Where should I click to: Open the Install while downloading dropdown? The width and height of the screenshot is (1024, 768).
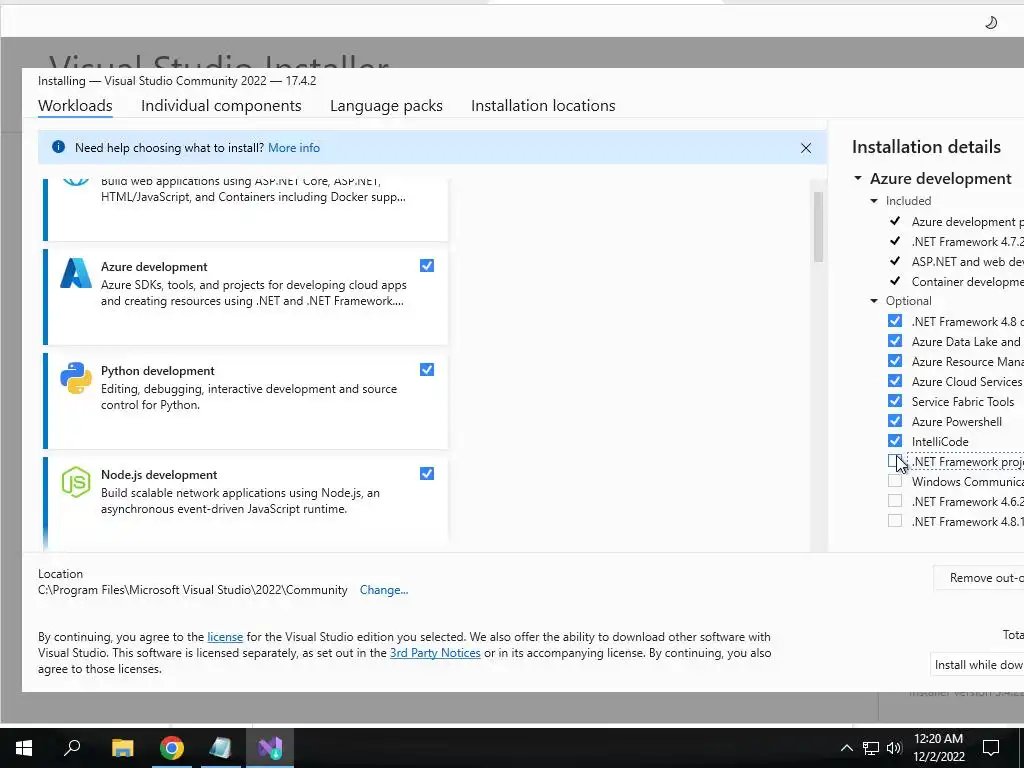pyautogui.click(x=977, y=664)
